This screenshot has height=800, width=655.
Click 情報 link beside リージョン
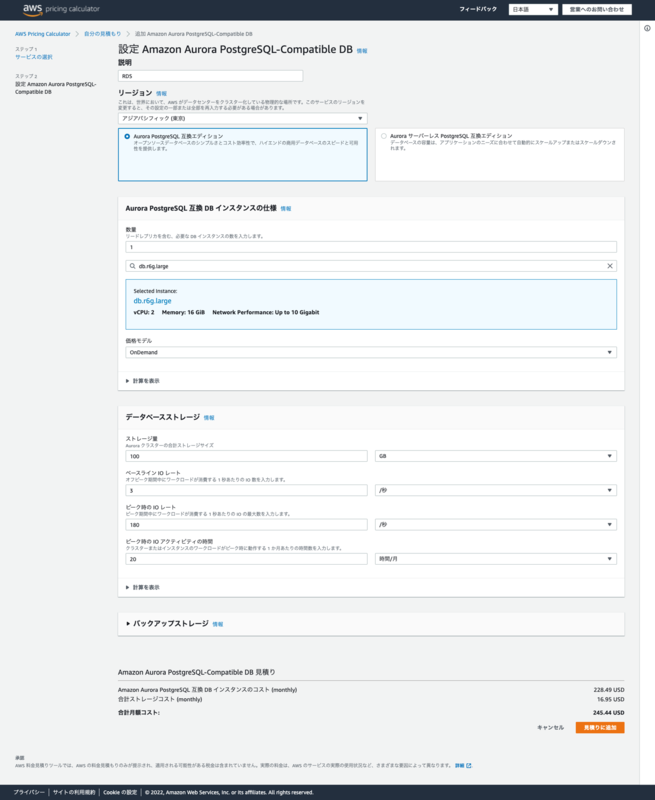(161, 94)
